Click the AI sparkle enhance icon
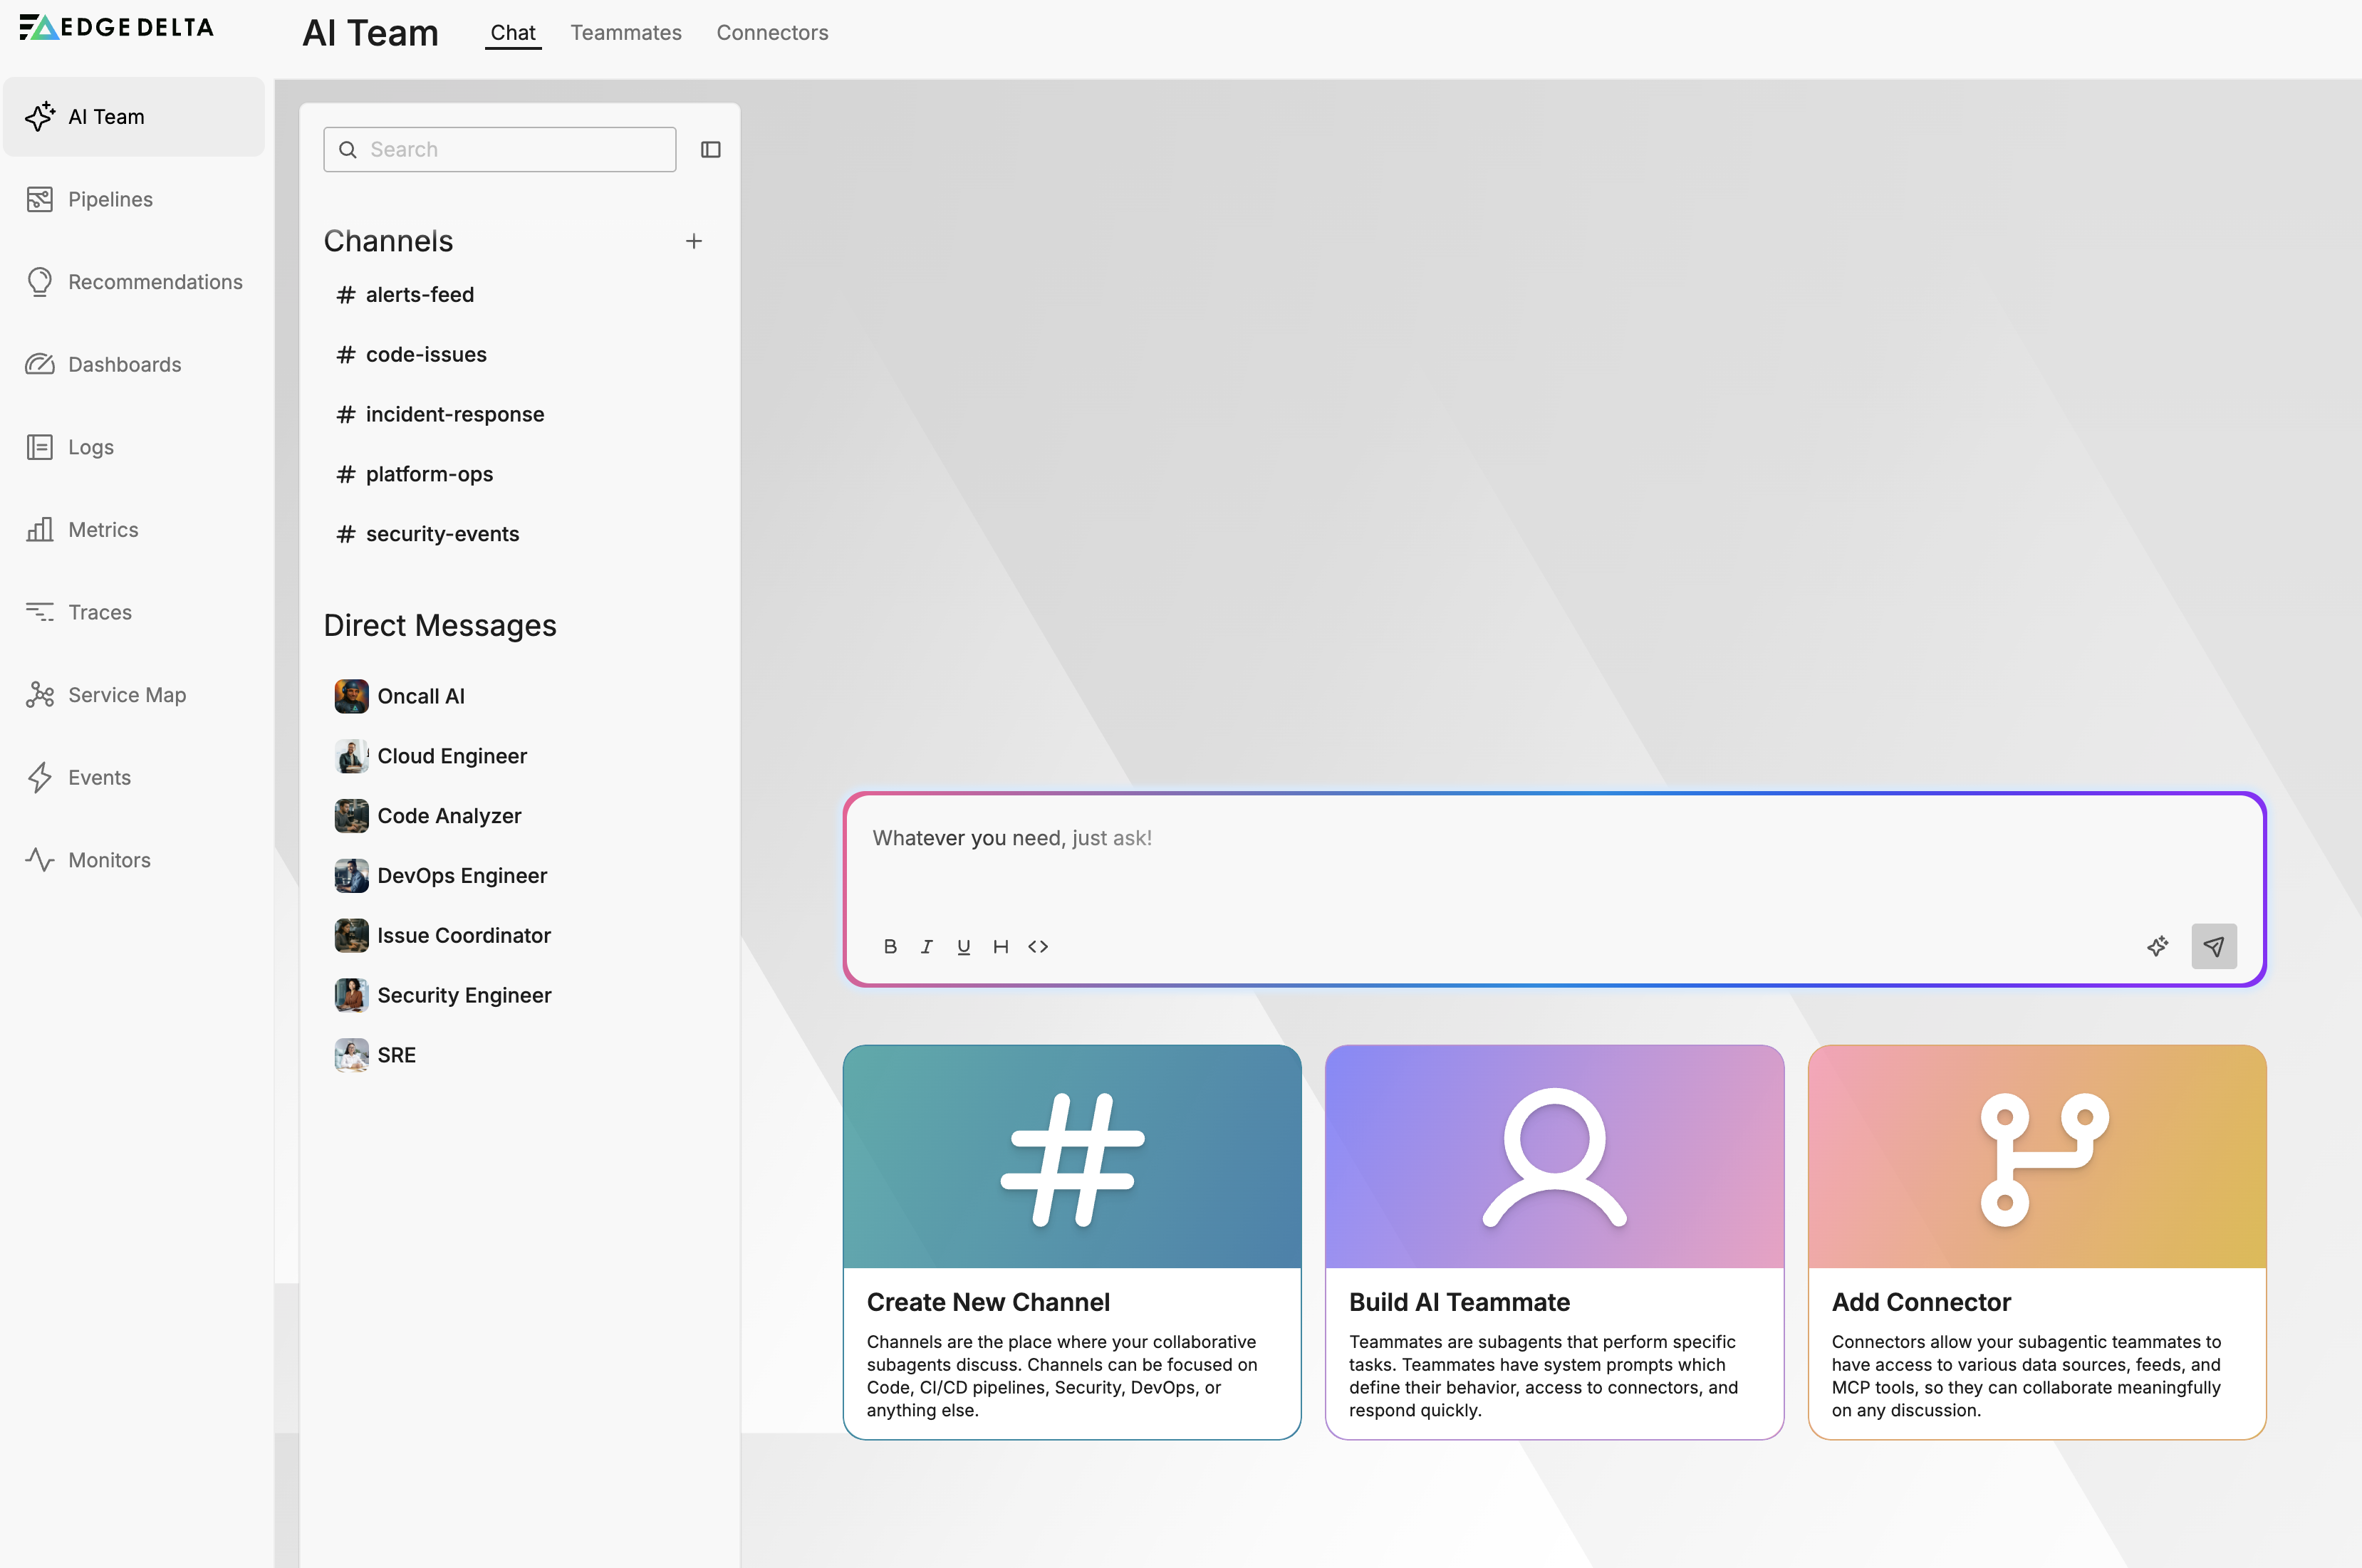Viewport: 2362px width, 1568px height. click(x=2158, y=946)
